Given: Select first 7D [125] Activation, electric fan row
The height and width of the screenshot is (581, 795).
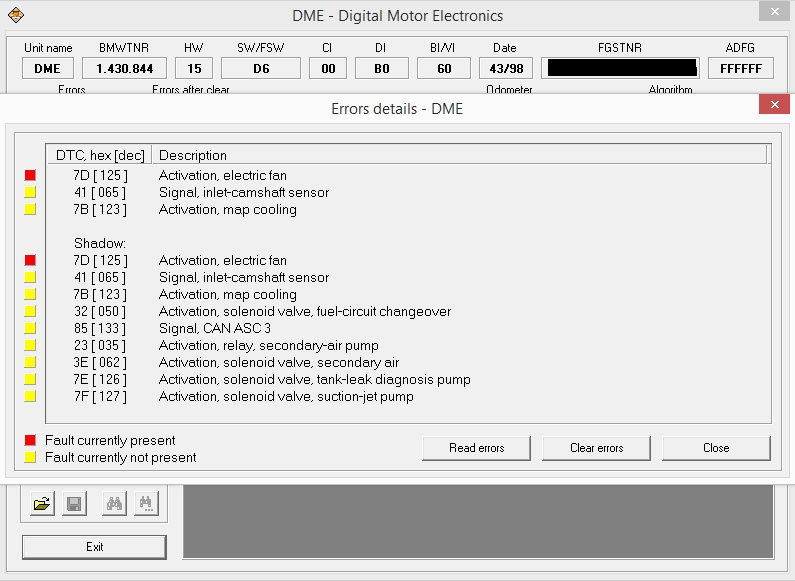Looking at the screenshot, I should tap(408, 175).
